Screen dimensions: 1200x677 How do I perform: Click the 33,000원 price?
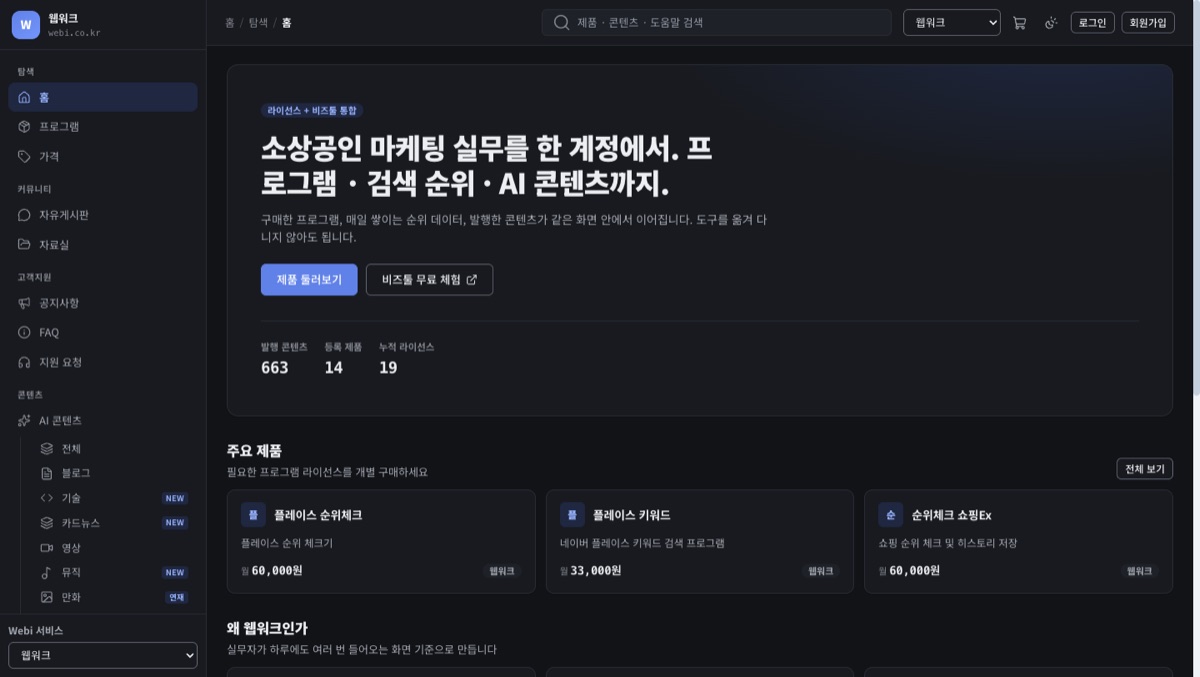595,571
